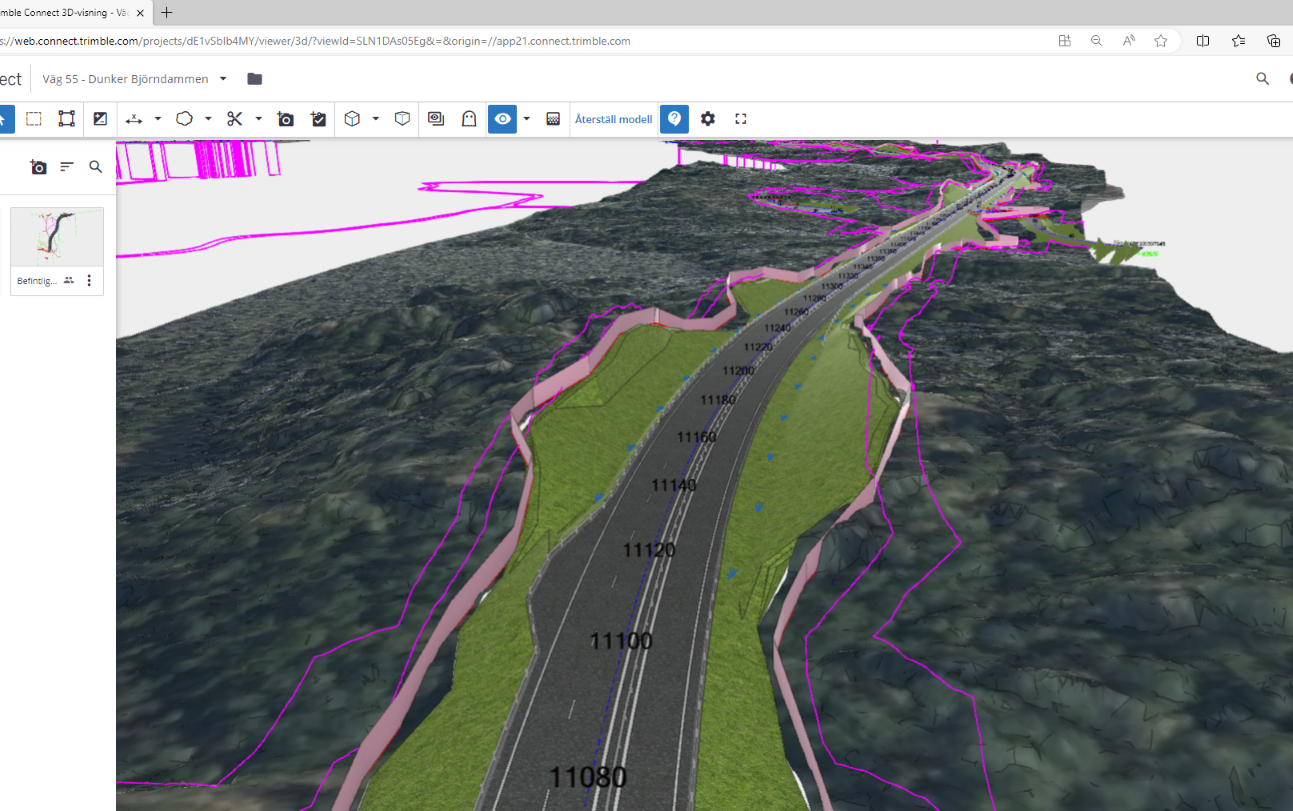Enable ghost mode rendering

click(x=468, y=118)
